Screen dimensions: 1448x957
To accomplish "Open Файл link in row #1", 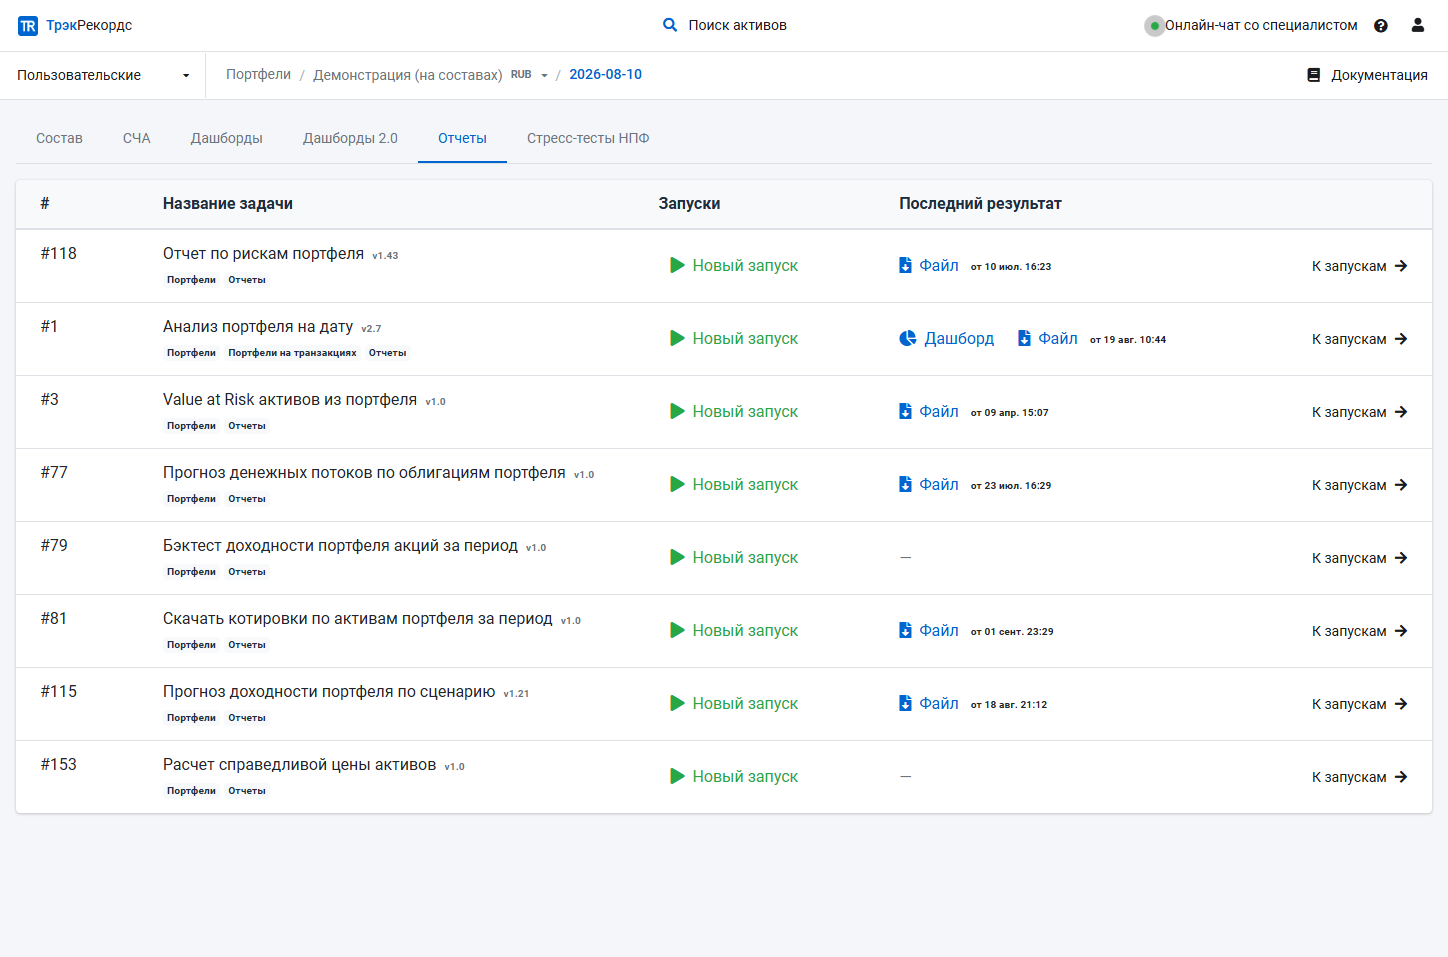I will coord(1047,338).
